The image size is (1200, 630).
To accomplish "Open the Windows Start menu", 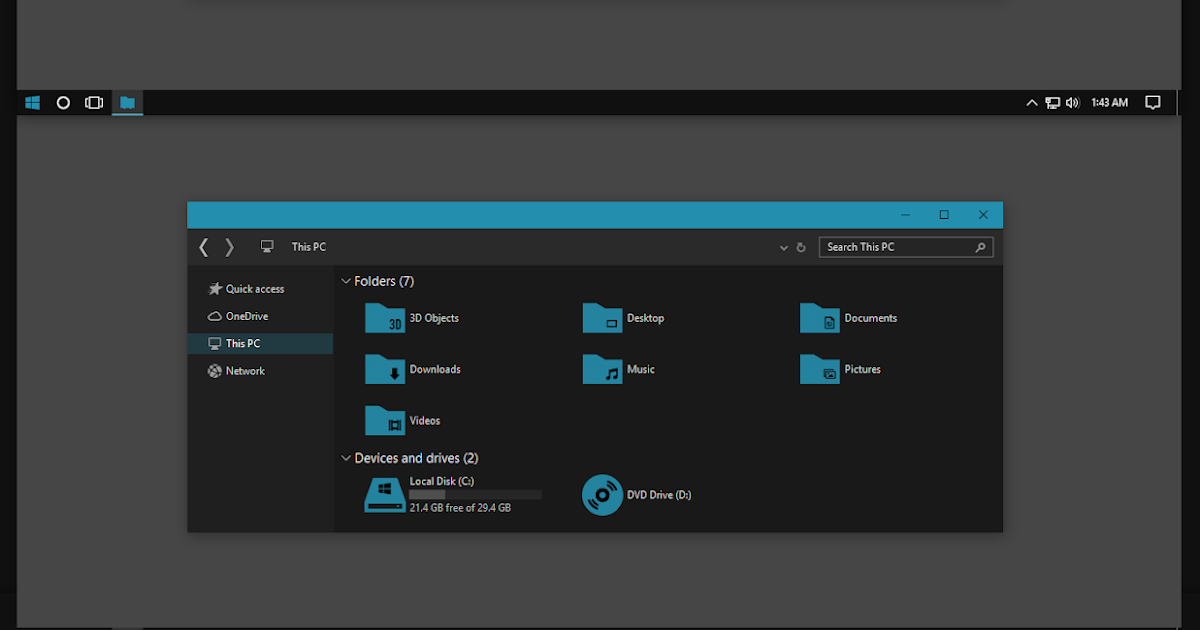I will point(32,102).
